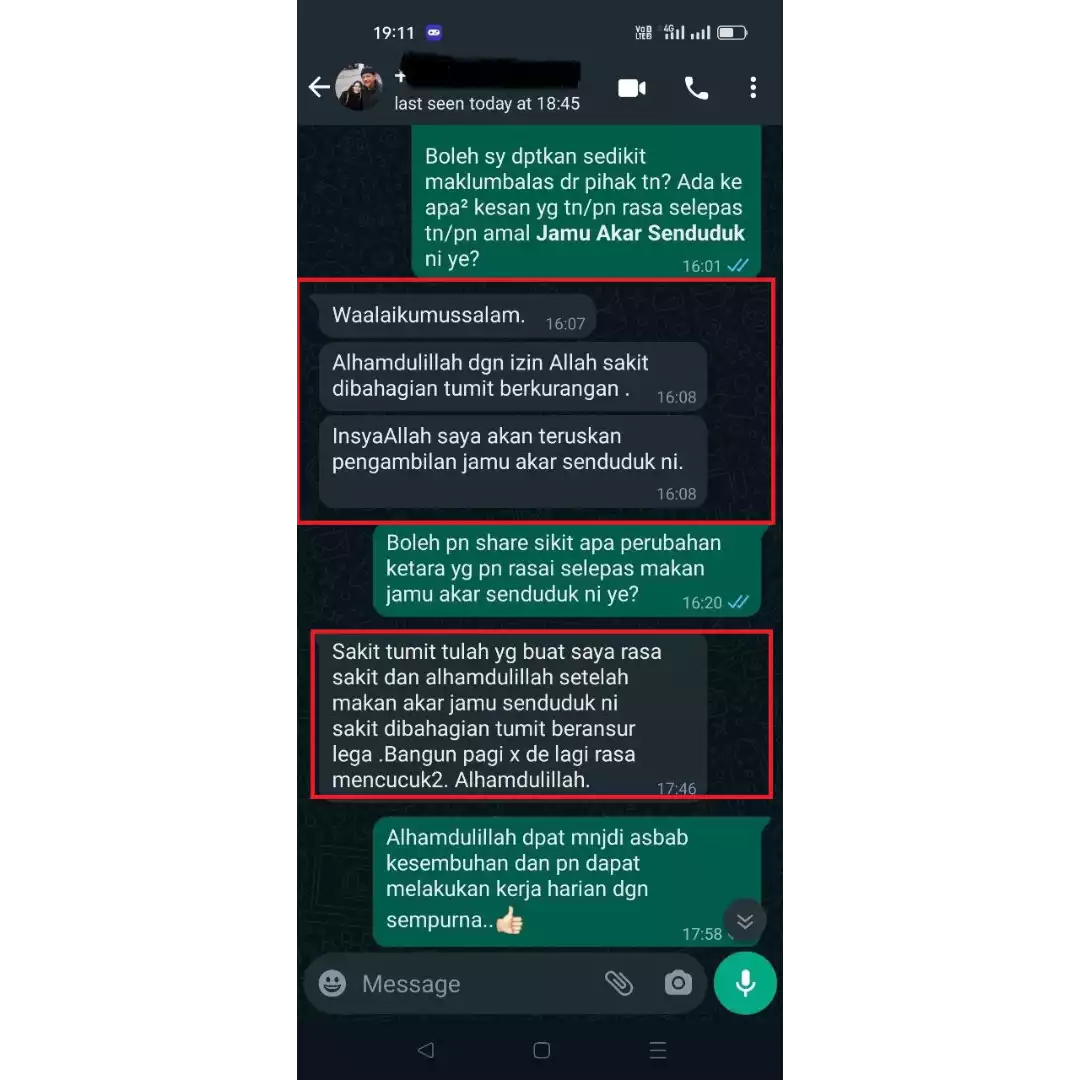Jump to latest messages with down chevron
The image size is (1080, 1080).
[745, 921]
